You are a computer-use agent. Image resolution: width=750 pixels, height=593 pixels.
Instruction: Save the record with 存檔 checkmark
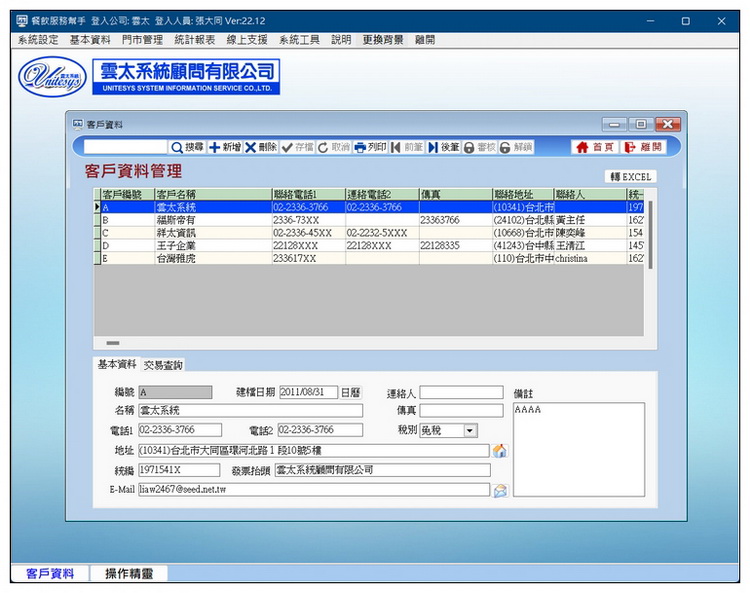click(297, 147)
